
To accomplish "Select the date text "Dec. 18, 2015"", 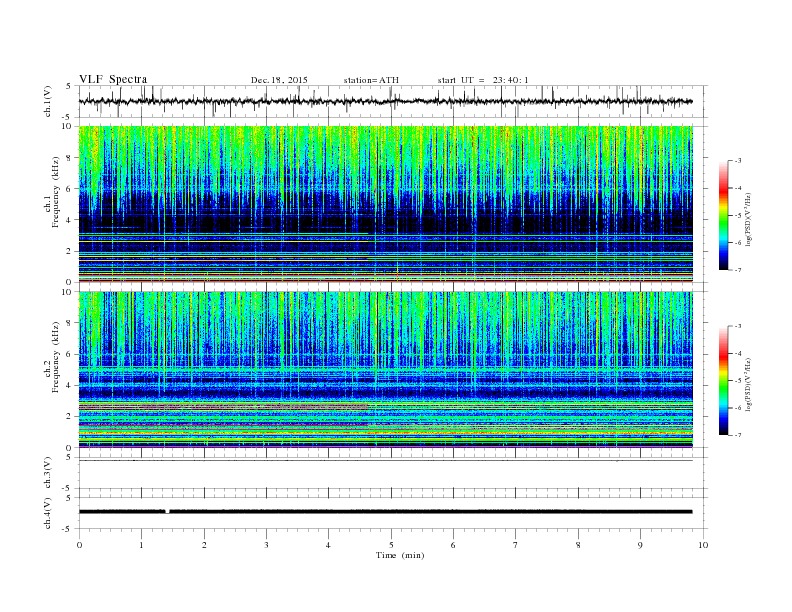I will coord(279,80).
